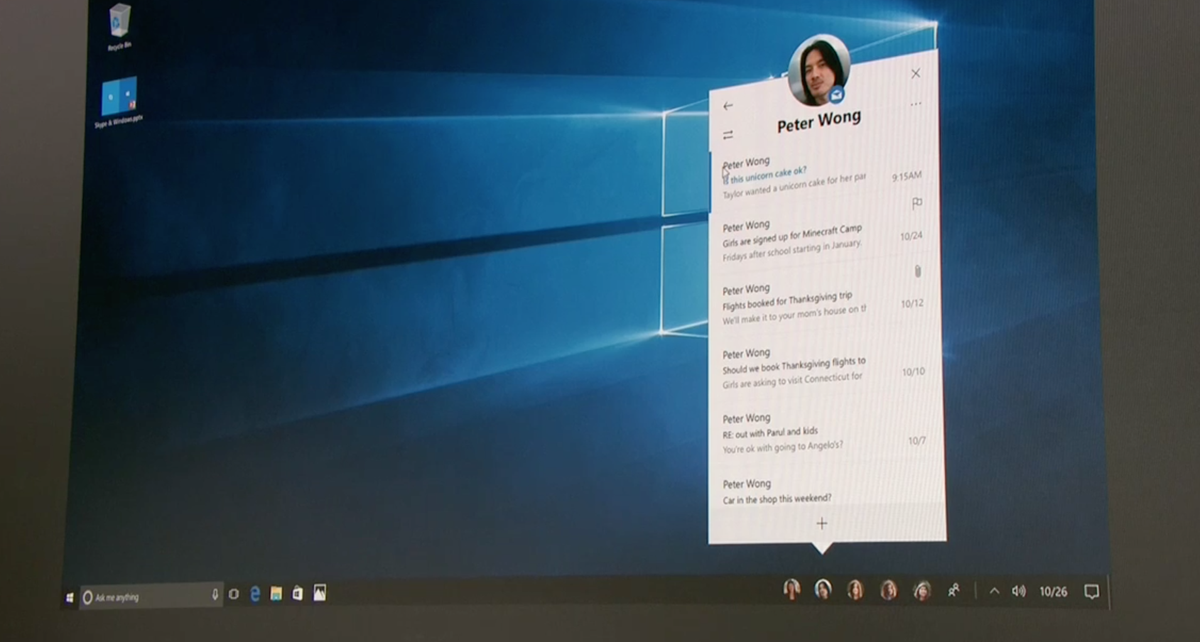Viewport: 1200px width, 642px height.
Task: Expand the hidden icons chevron in the tray
Action: (x=995, y=591)
